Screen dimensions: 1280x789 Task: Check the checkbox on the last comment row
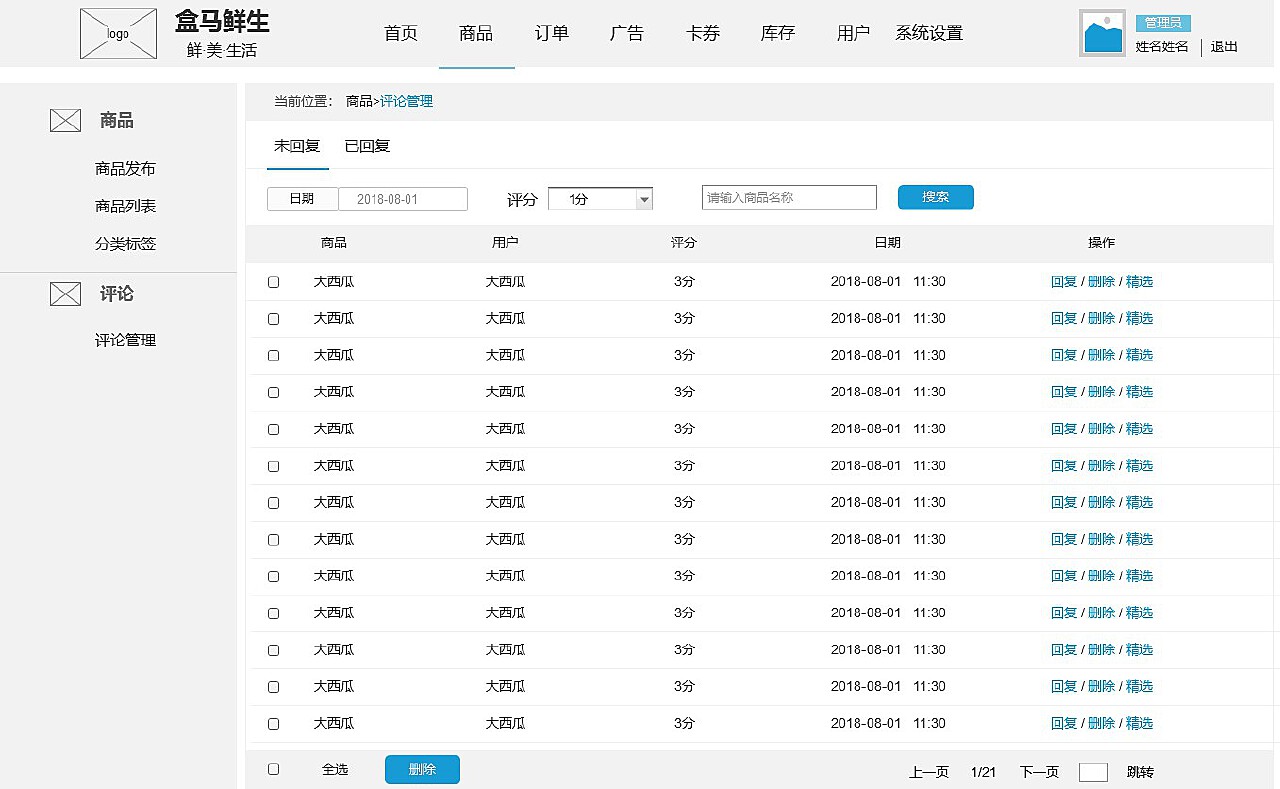point(273,723)
